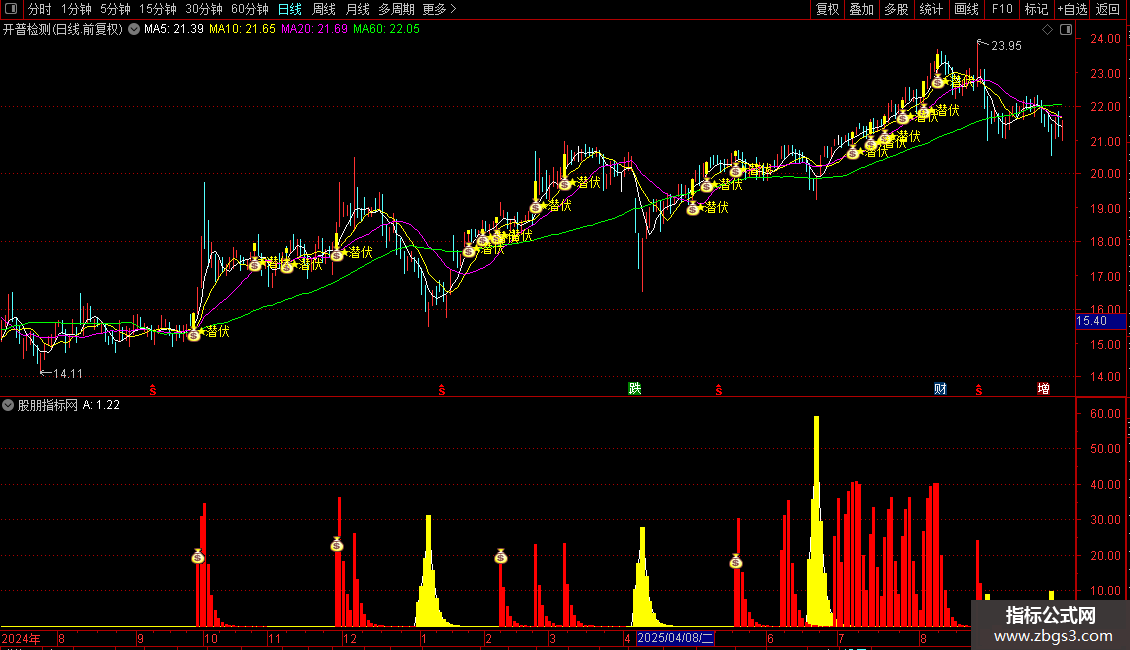
Task: Select the 5分钟 period tab
Action: (115, 9)
